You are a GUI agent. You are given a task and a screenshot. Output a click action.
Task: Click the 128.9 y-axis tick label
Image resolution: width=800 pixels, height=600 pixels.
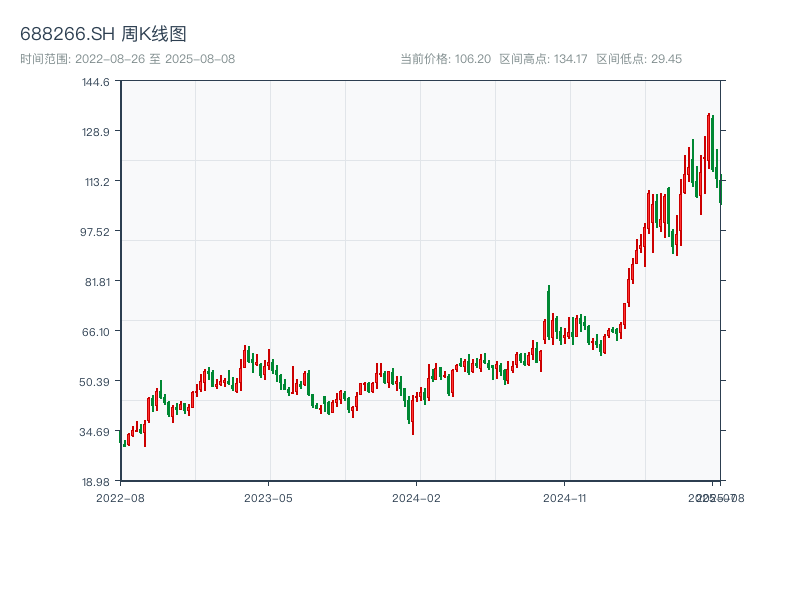(96, 132)
